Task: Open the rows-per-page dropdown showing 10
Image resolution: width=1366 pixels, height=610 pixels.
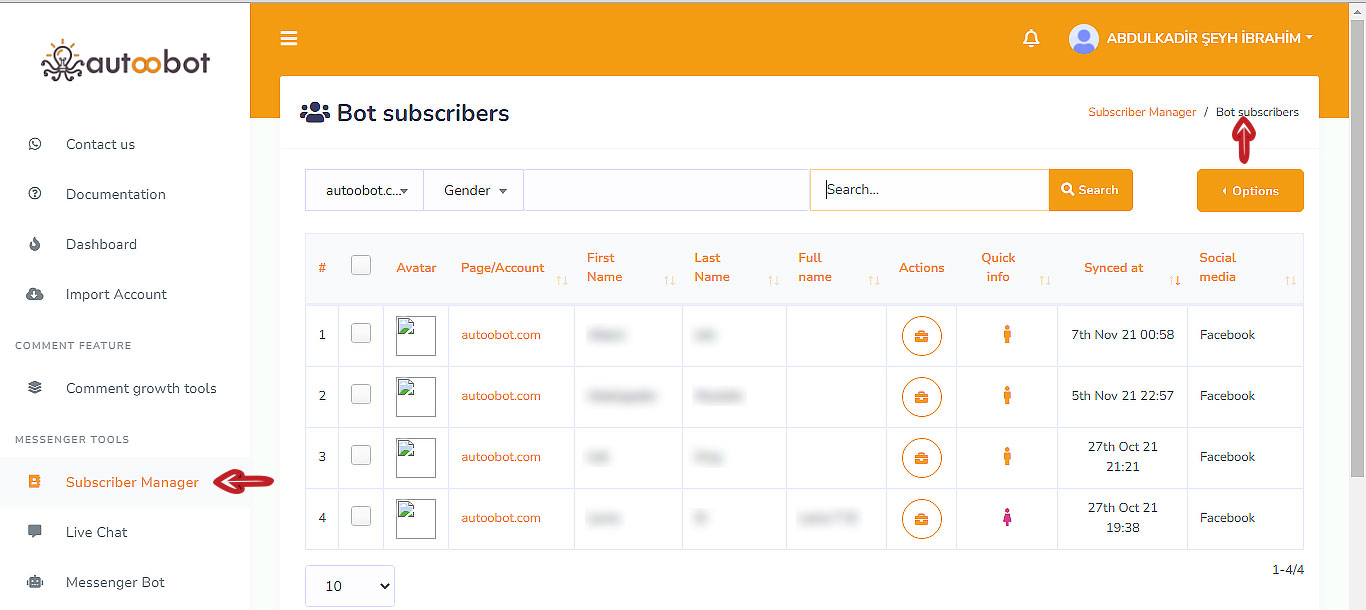Action: (350, 586)
